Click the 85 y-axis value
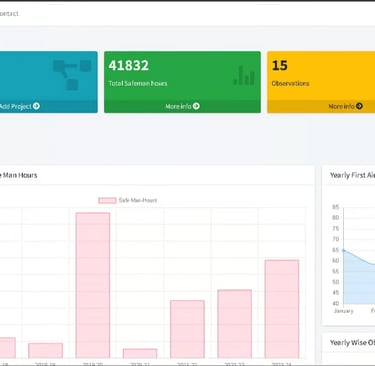The width and height of the screenshot is (375, 366). point(335,207)
